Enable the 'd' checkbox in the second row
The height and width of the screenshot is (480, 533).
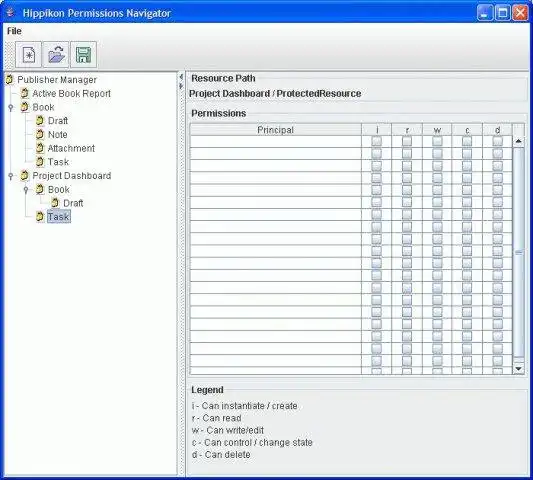tap(498, 153)
